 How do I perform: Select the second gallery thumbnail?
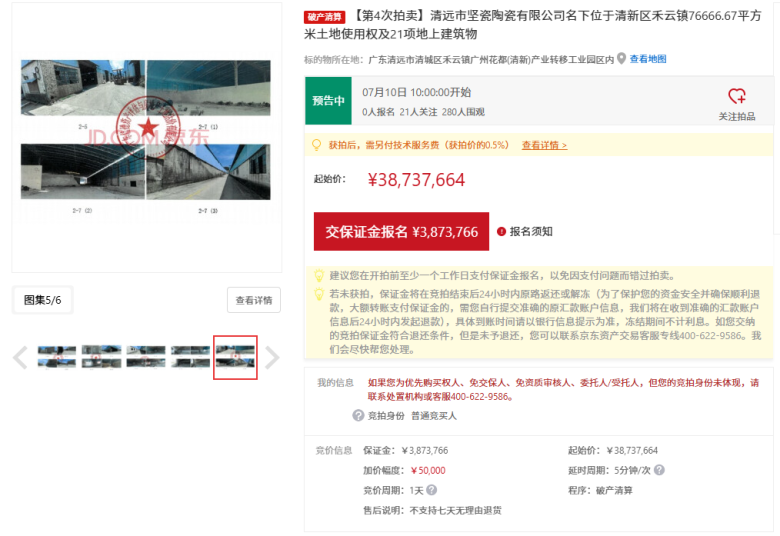click(101, 357)
